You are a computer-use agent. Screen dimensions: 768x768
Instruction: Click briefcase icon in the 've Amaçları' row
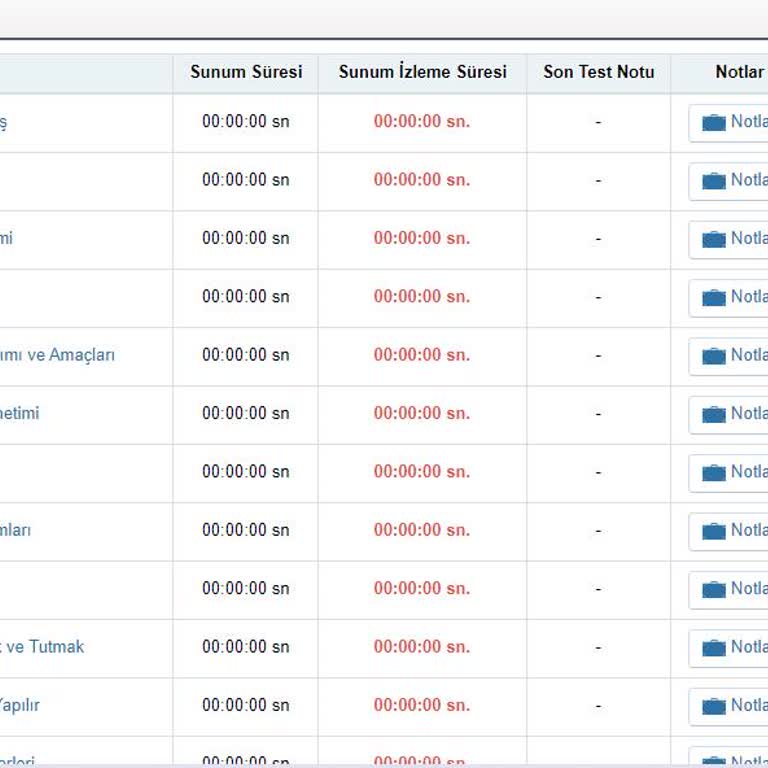pos(713,356)
